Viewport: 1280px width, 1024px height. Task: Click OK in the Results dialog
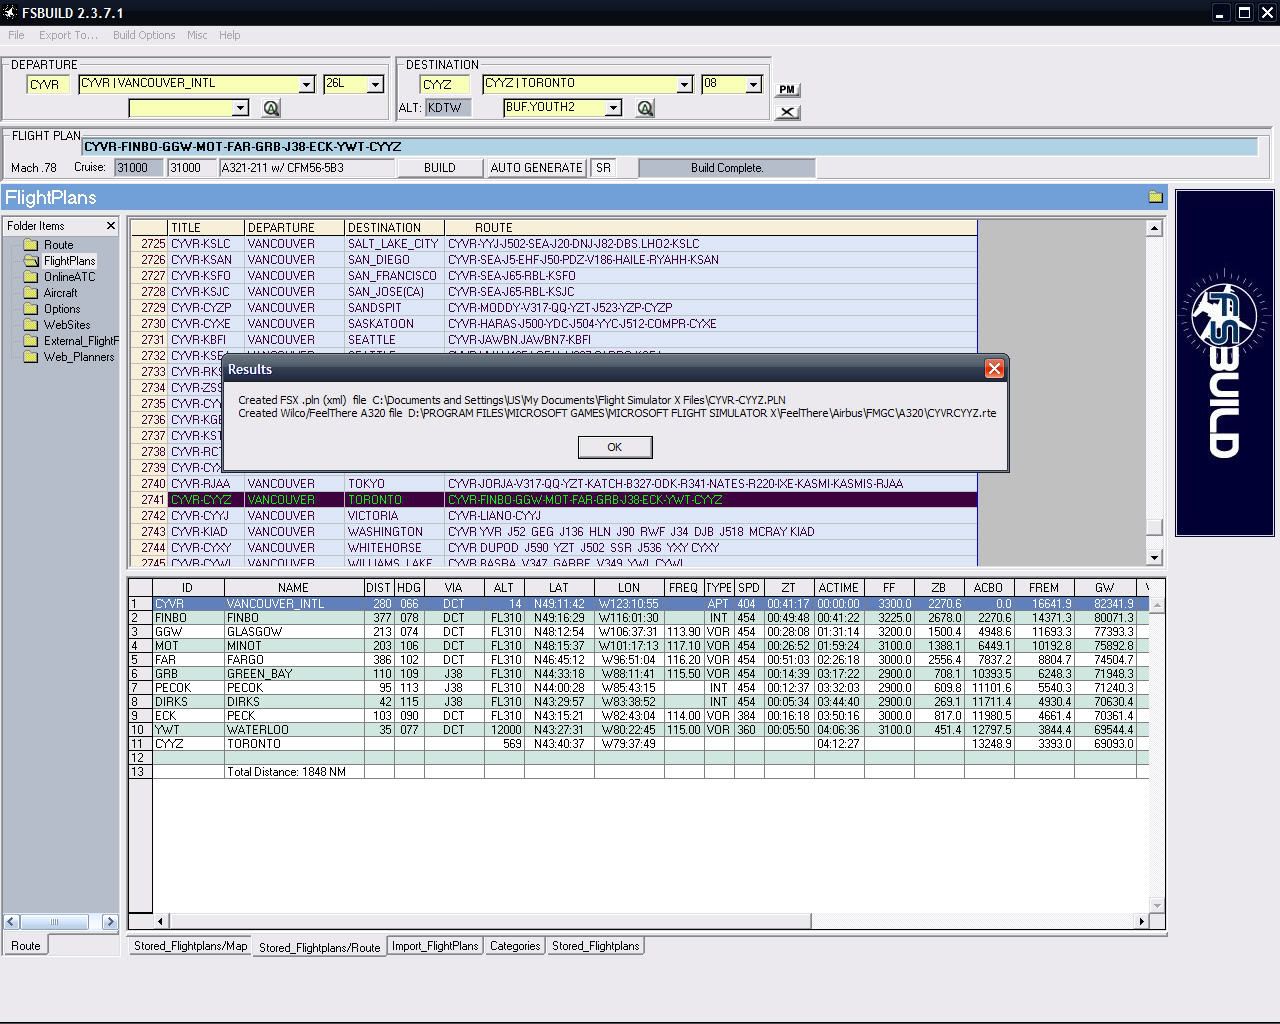click(x=615, y=447)
